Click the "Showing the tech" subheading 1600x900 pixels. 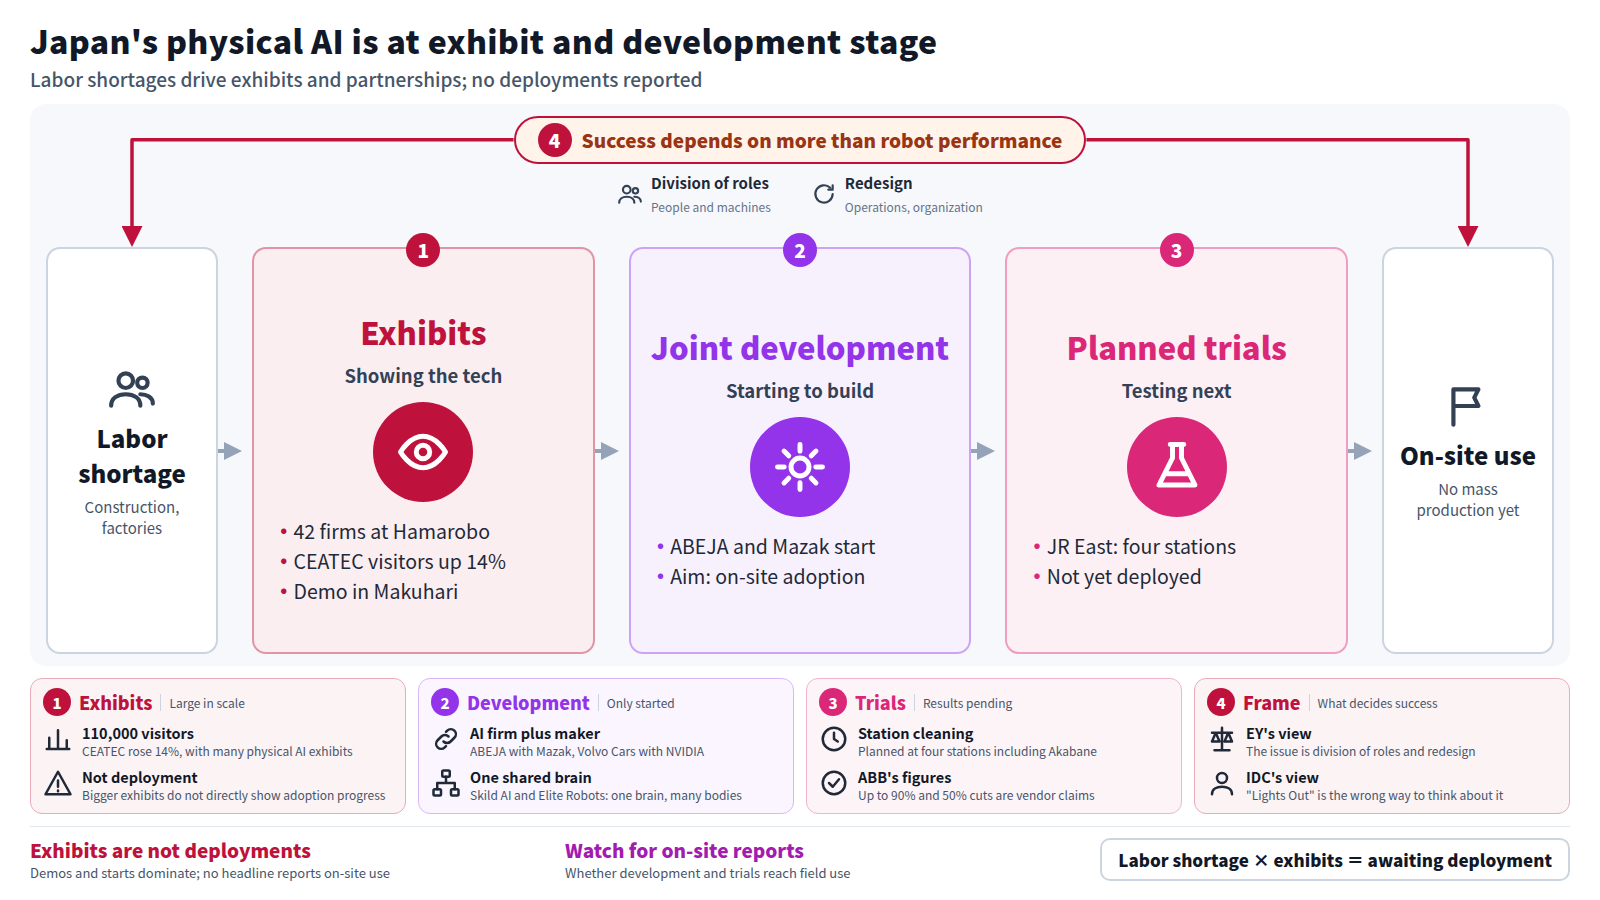423,376
